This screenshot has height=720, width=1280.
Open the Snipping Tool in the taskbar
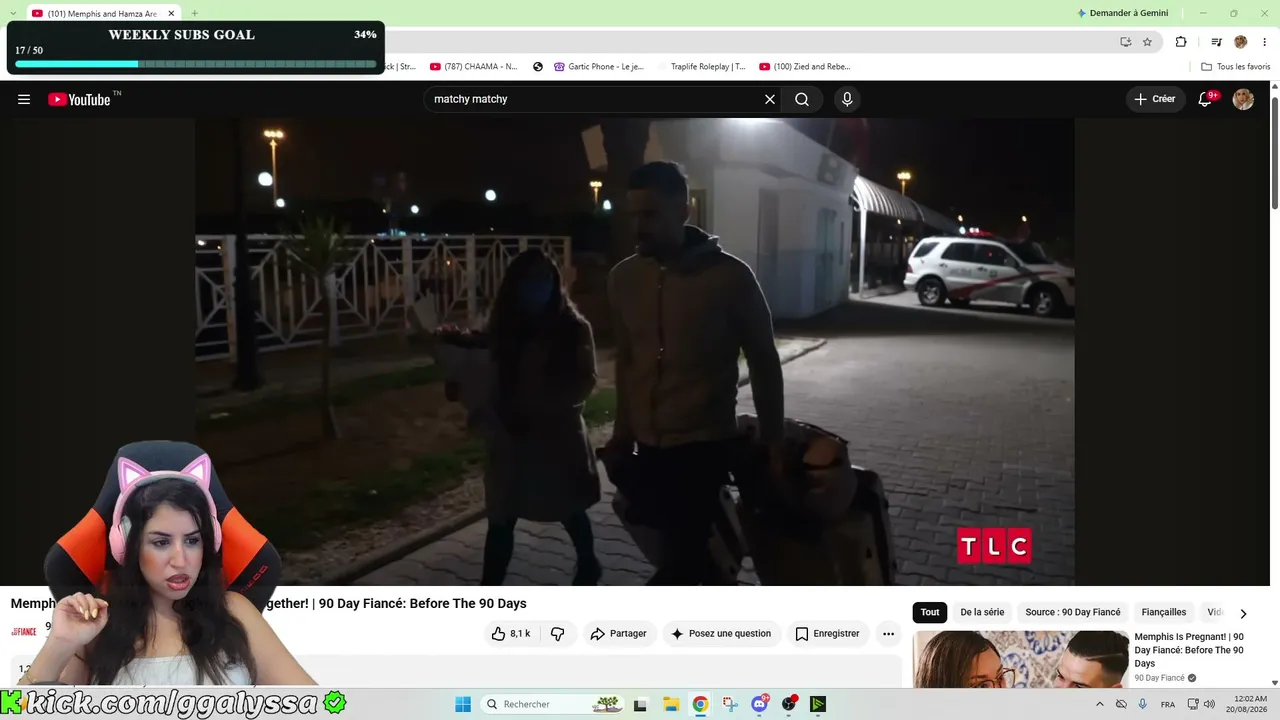coord(730,704)
